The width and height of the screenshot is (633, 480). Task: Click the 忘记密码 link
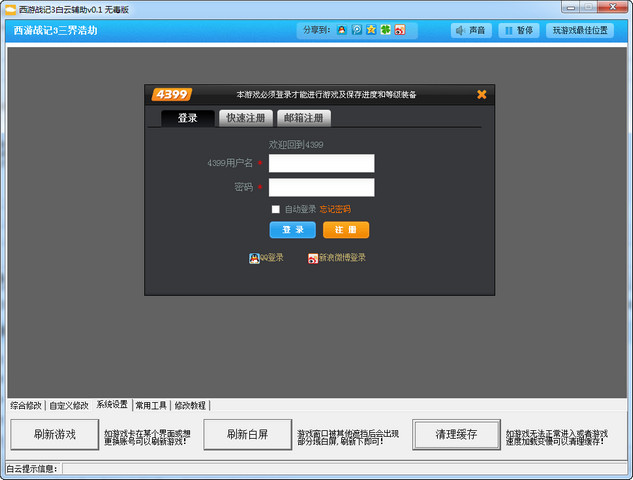point(335,209)
